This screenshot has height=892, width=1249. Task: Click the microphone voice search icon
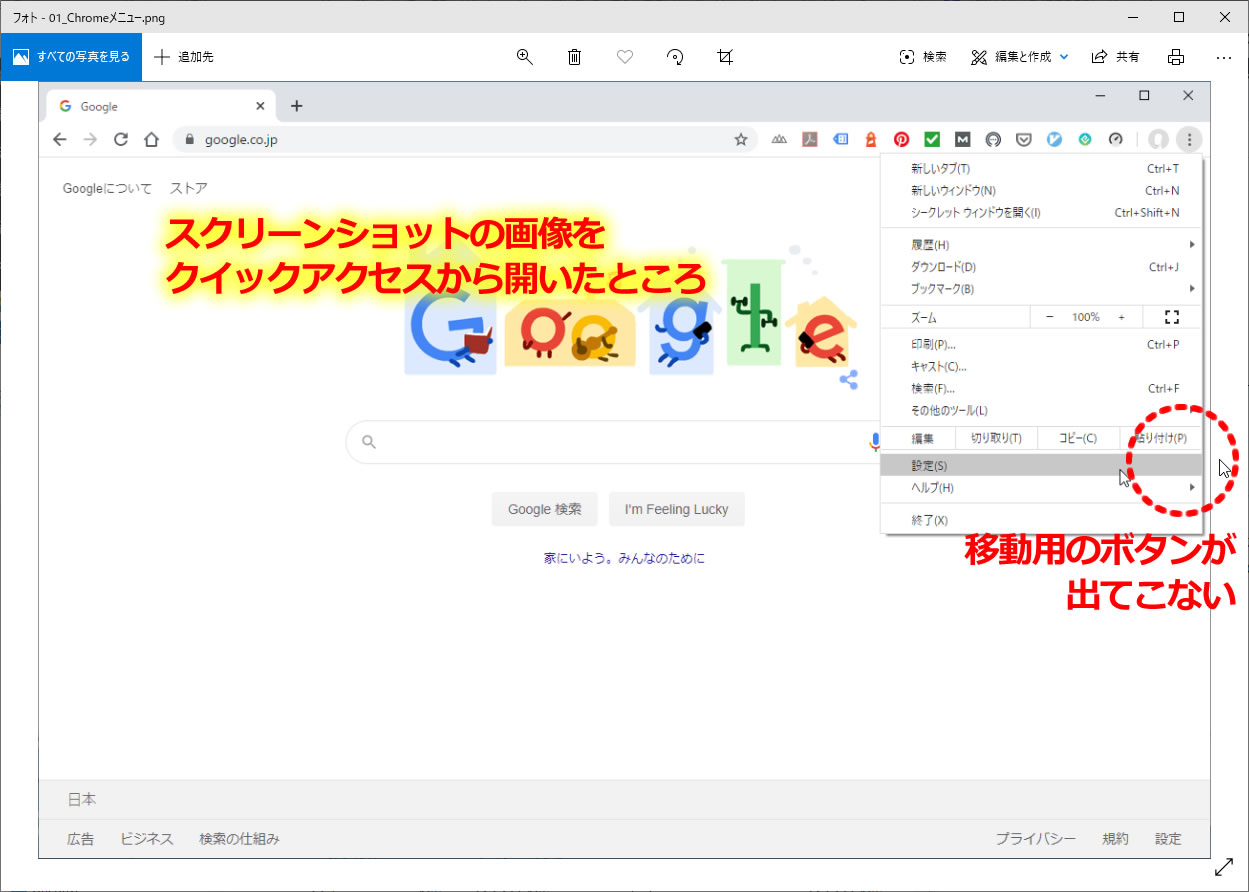click(874, 441)
